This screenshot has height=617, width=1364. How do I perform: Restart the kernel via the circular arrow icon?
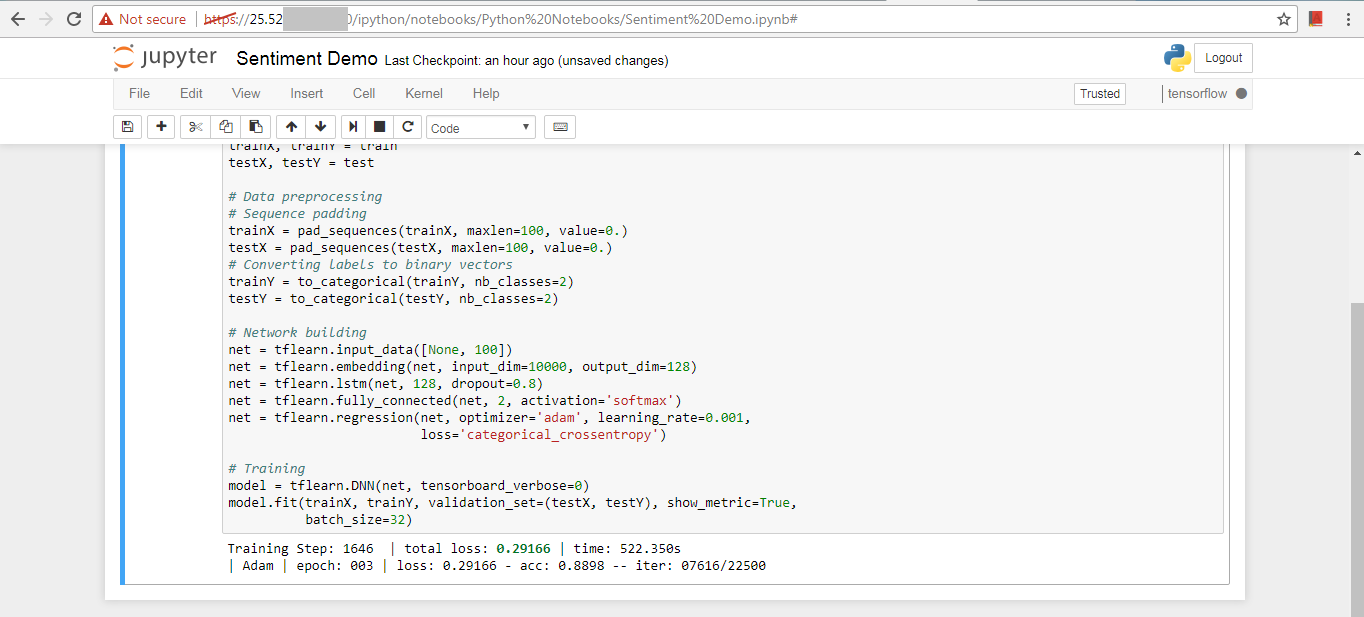point(408,126)
